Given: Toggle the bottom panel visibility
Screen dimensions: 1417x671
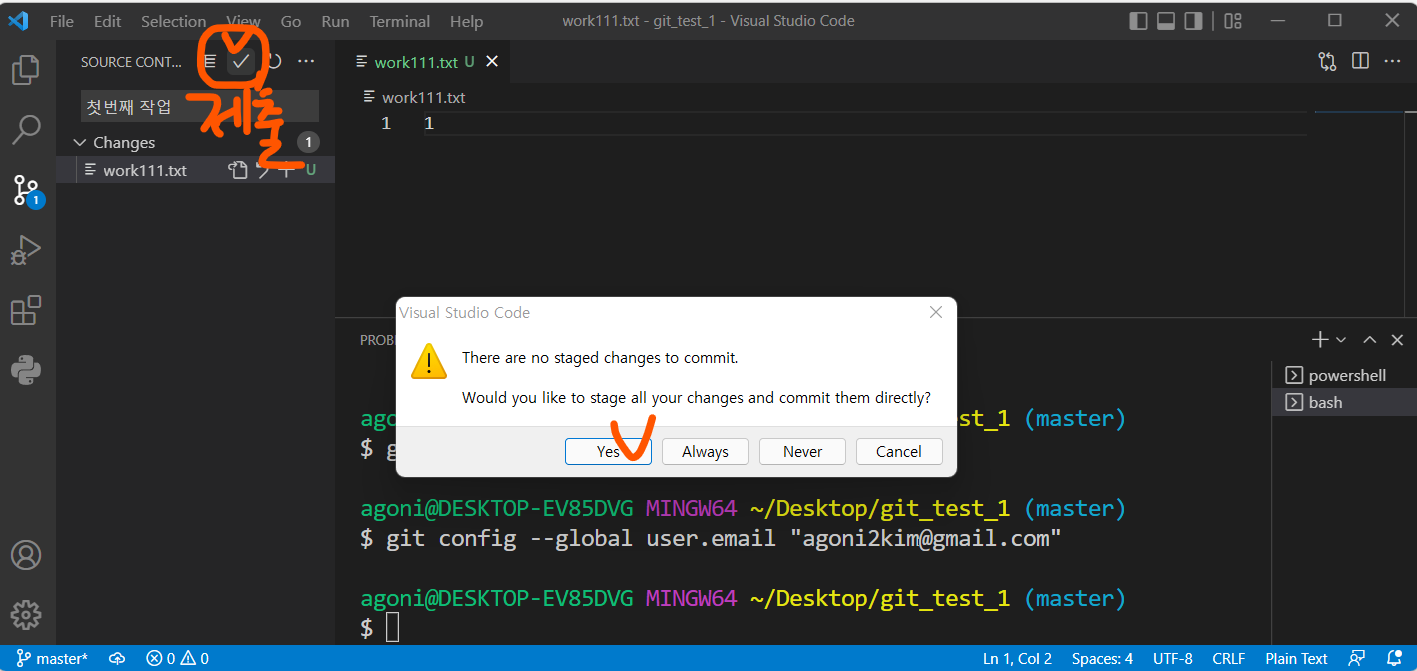Looking at the screenshot, I should tap(1165, 21).
